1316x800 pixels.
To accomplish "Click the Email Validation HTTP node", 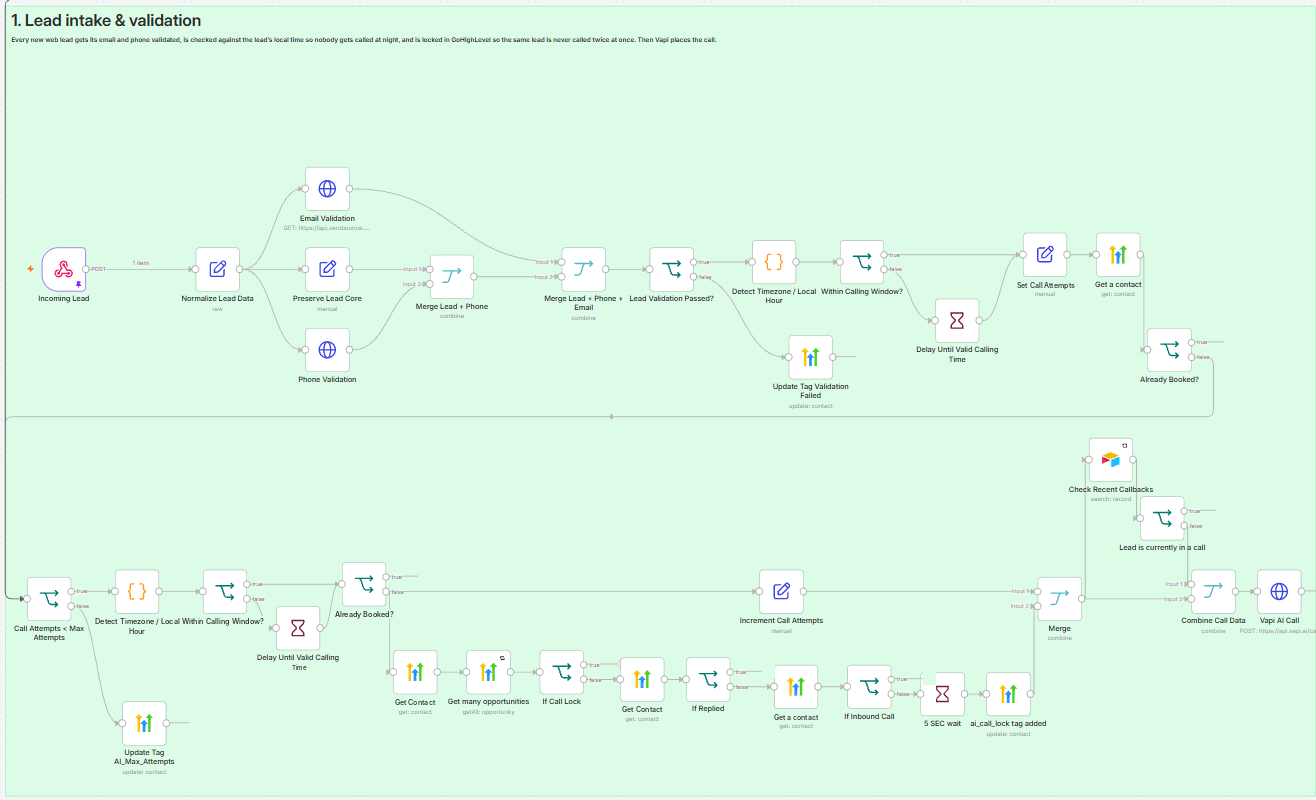I will [x=327, y=189].
